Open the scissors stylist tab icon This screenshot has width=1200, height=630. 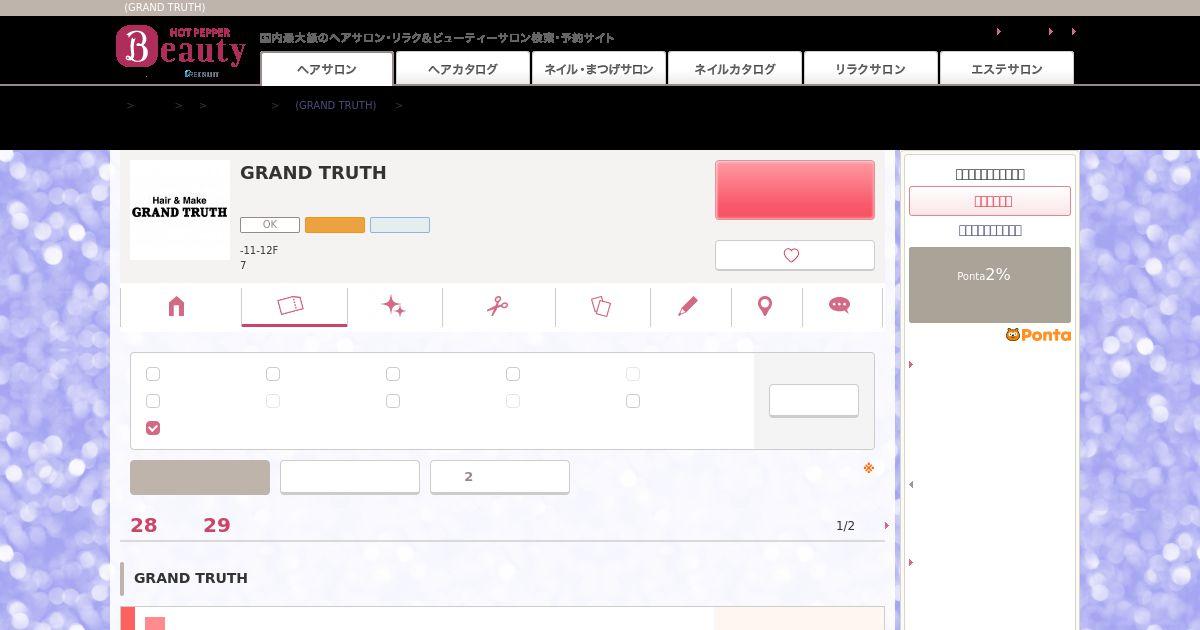(x=498, y=306)
